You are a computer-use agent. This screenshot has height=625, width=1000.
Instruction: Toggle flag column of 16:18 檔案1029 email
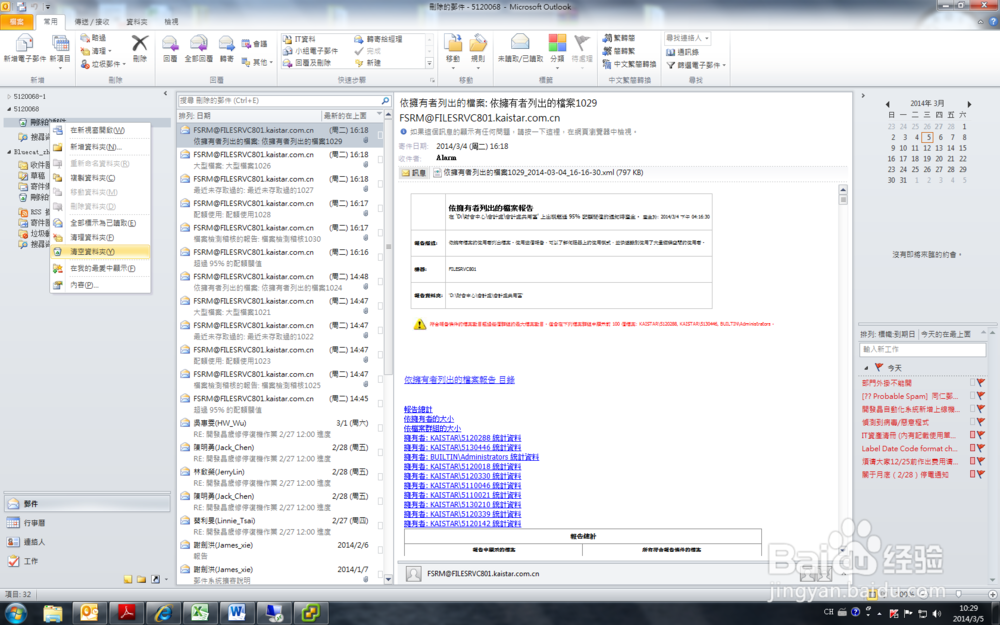pyautogui.click(x=380, y=135)
